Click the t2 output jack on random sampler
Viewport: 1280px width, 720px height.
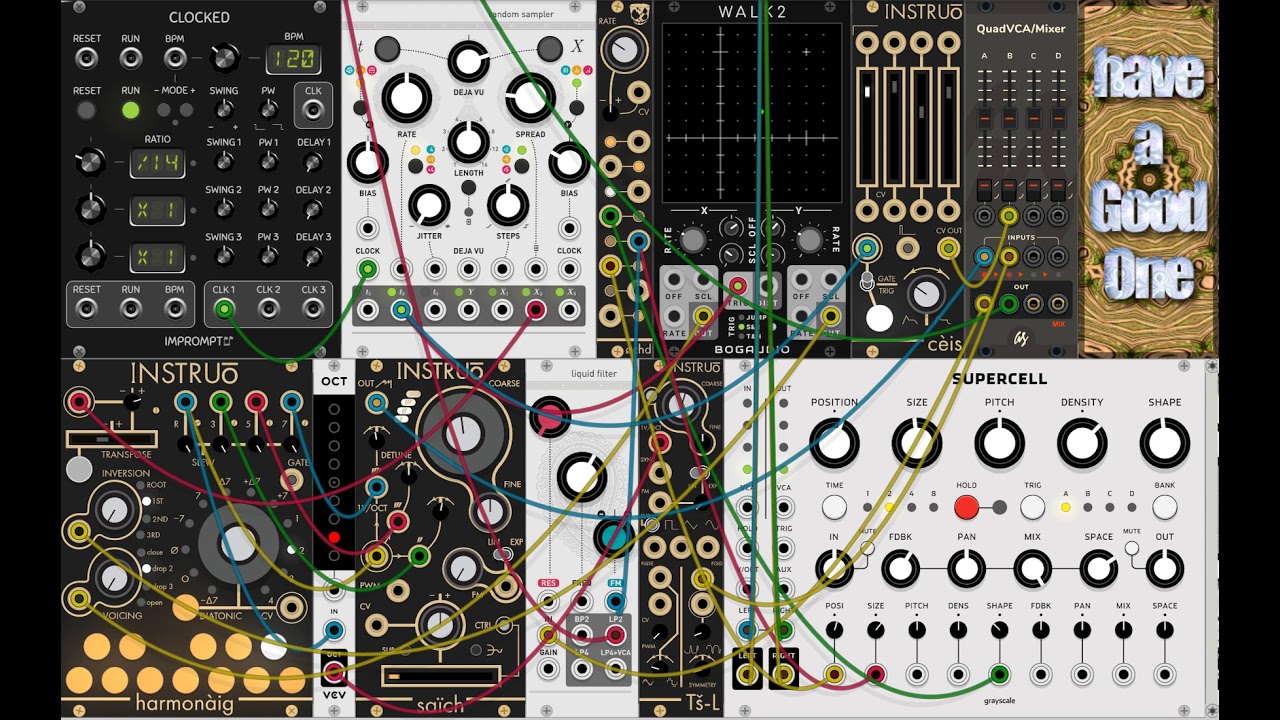[x=401, y=310]
